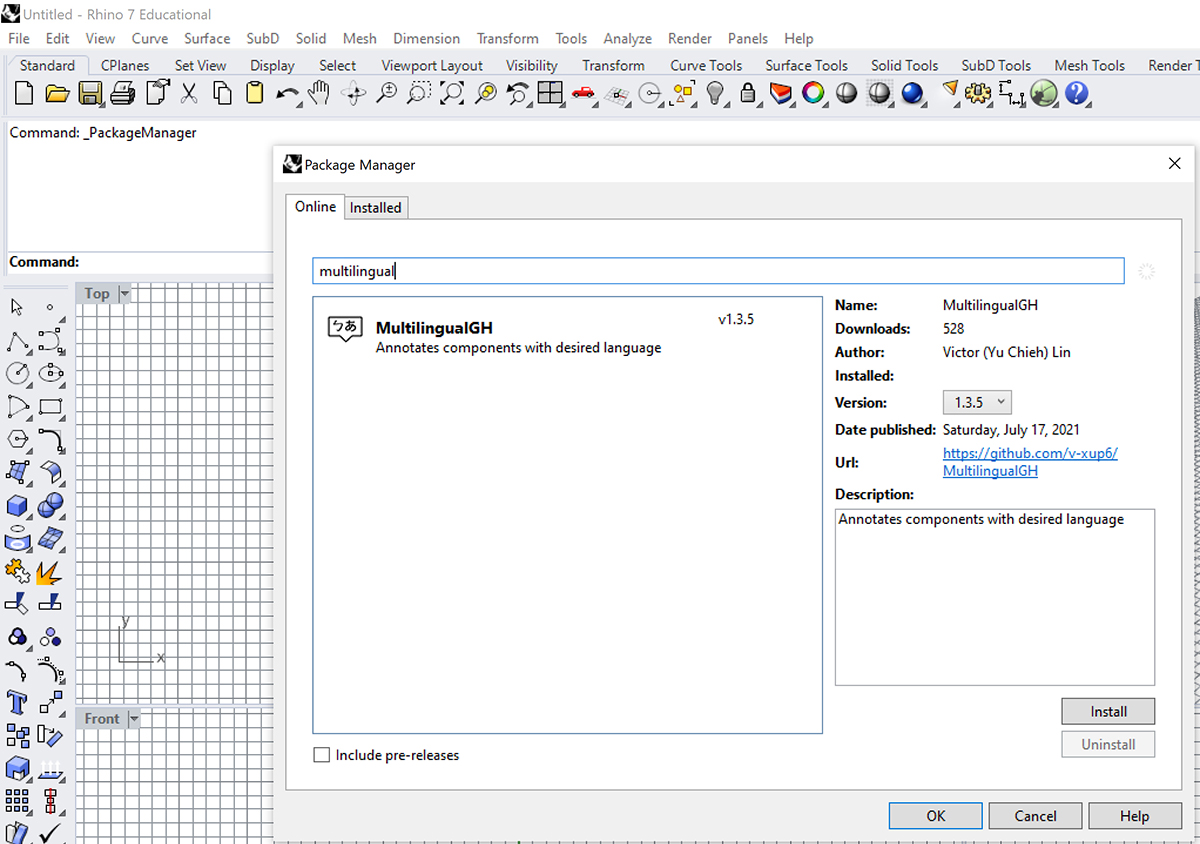This screenshot has height=844, width=1200.
Task: Select the Online tab in Package Manager
Action: tap(315, 206)
